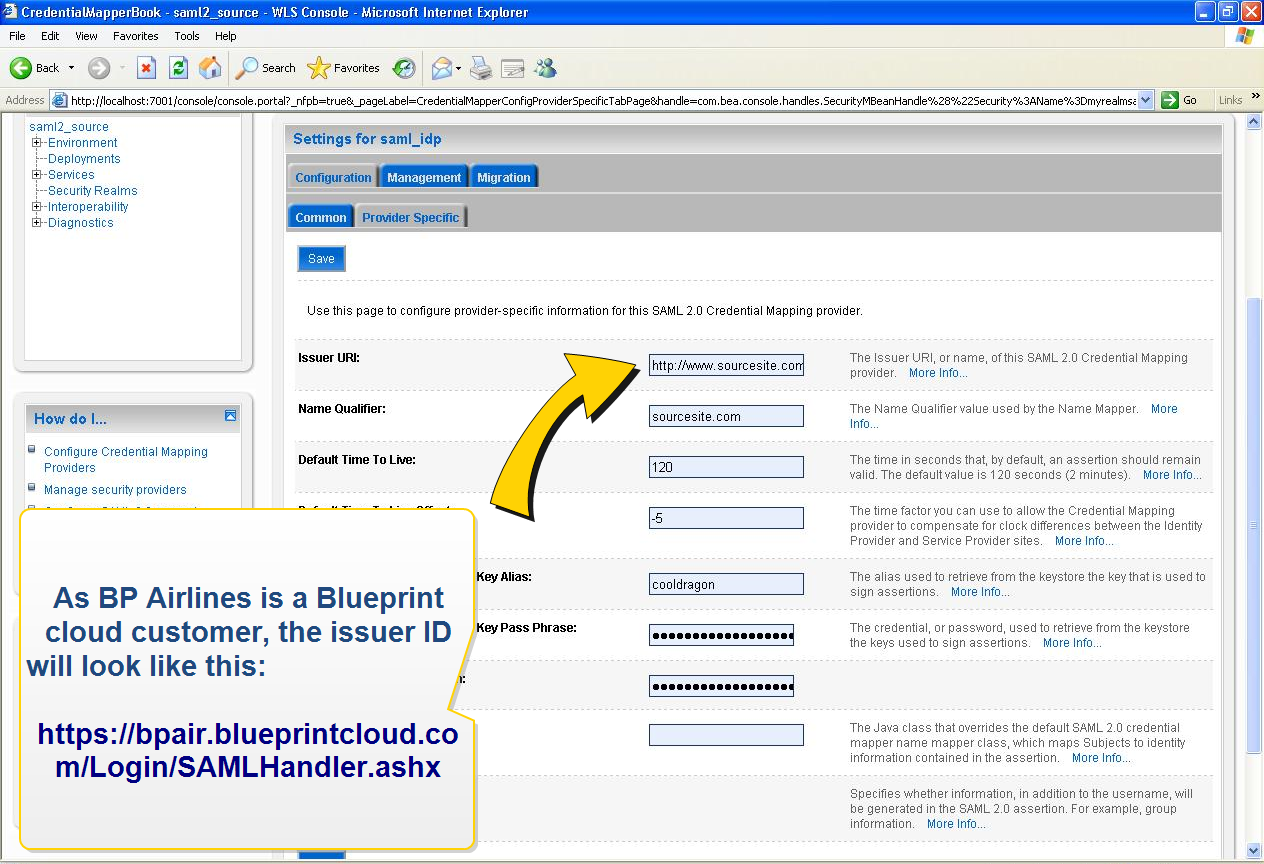1264x864 pixels.
Task: Minimize the How do I panel
Action: 230,415
